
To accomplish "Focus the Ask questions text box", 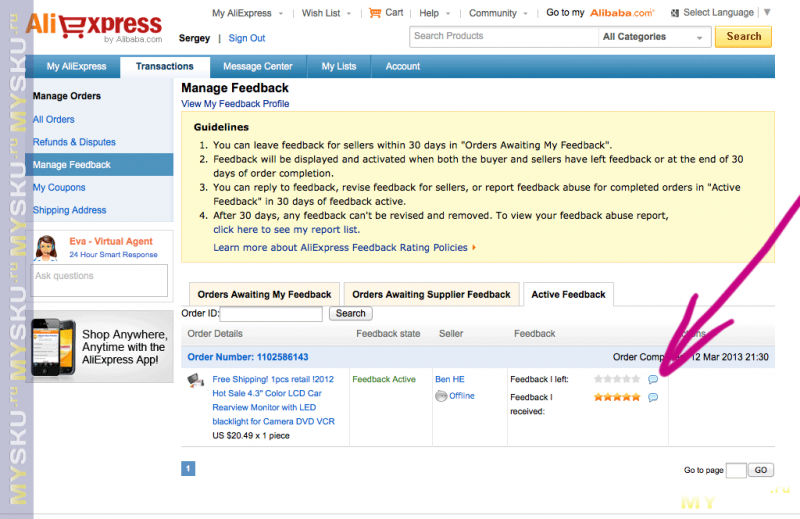I will tap(99, 280).
